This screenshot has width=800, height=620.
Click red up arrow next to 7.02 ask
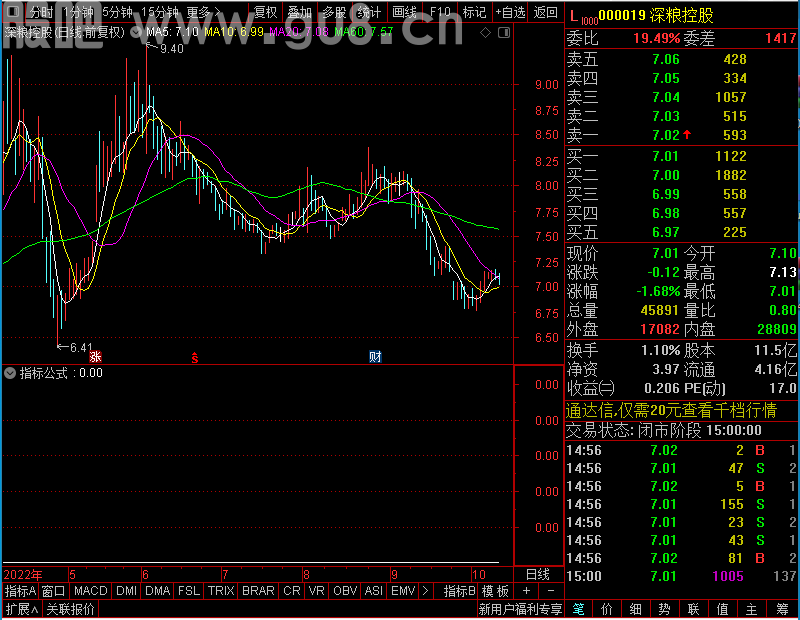(687, 134)
